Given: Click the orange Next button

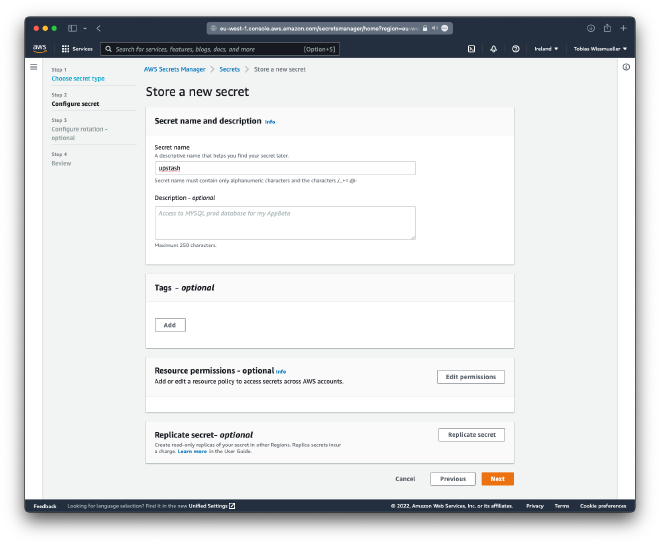Looking at the screenshot, I should (497, 479).
